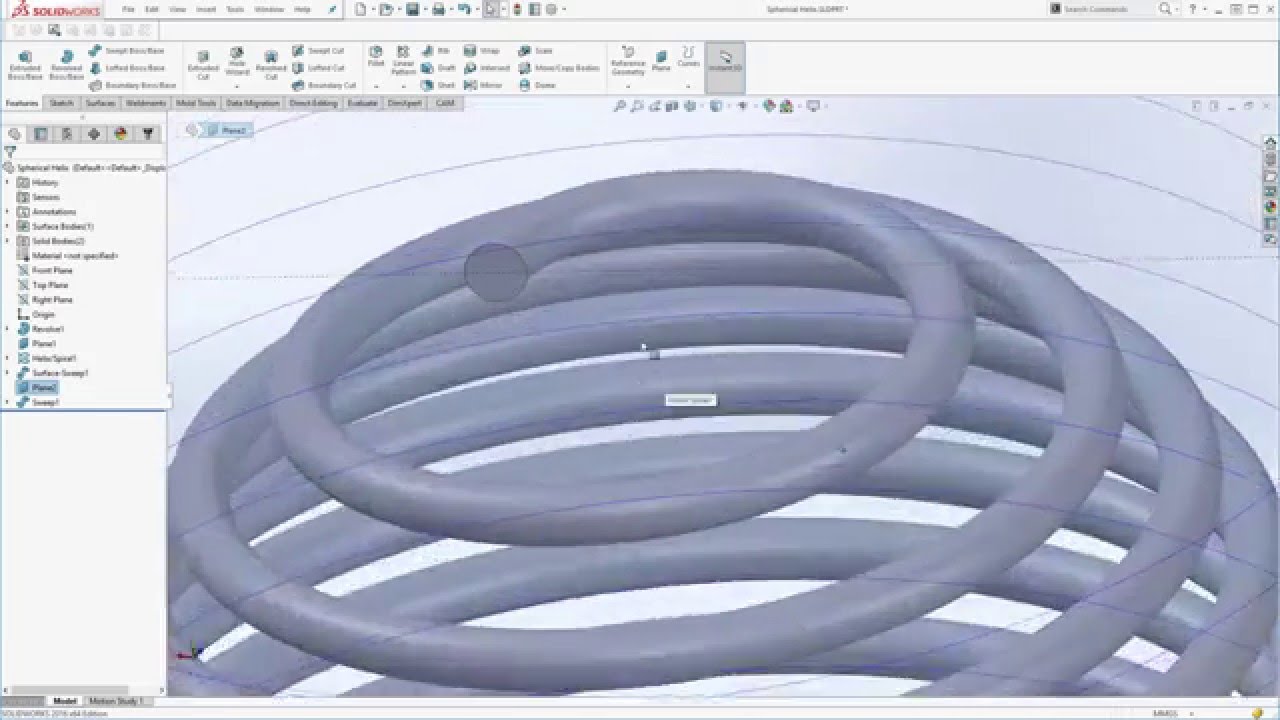Switch to the Sketch tab
The height and width of the screenshot is (720, 1280).
tap(61, 103)
